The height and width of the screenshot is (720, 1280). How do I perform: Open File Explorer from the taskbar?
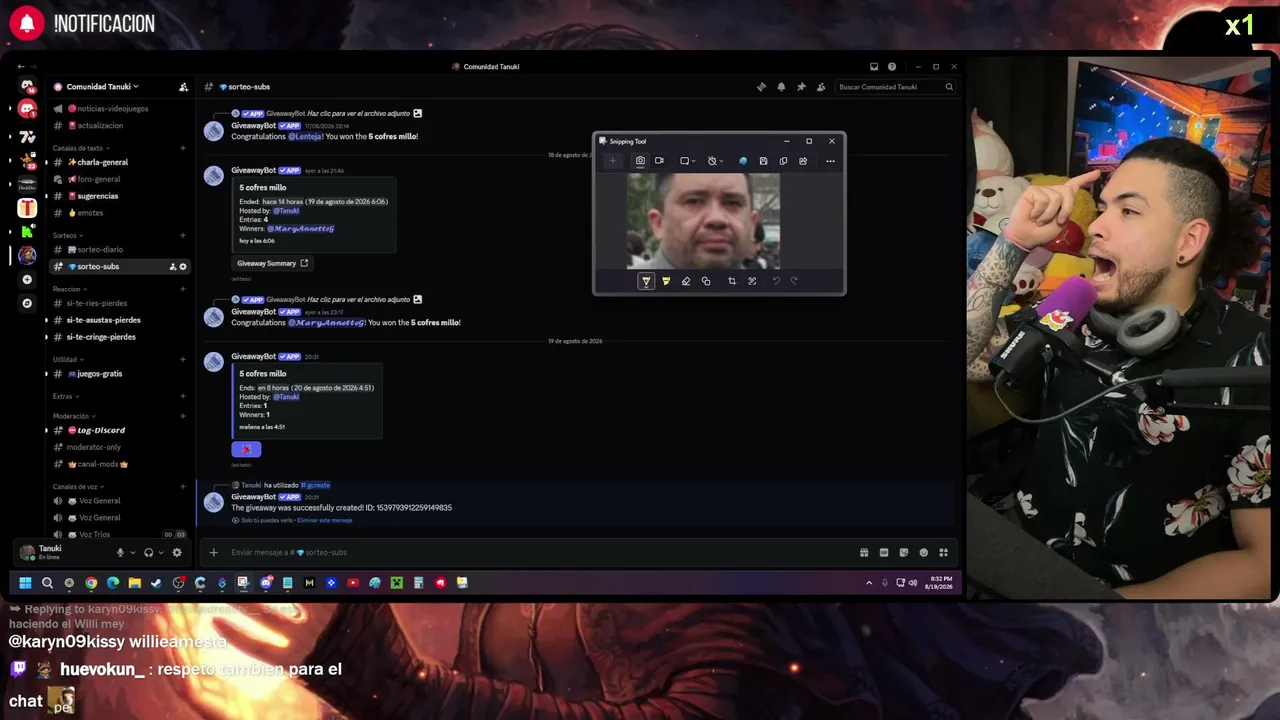tap(134, 583)
